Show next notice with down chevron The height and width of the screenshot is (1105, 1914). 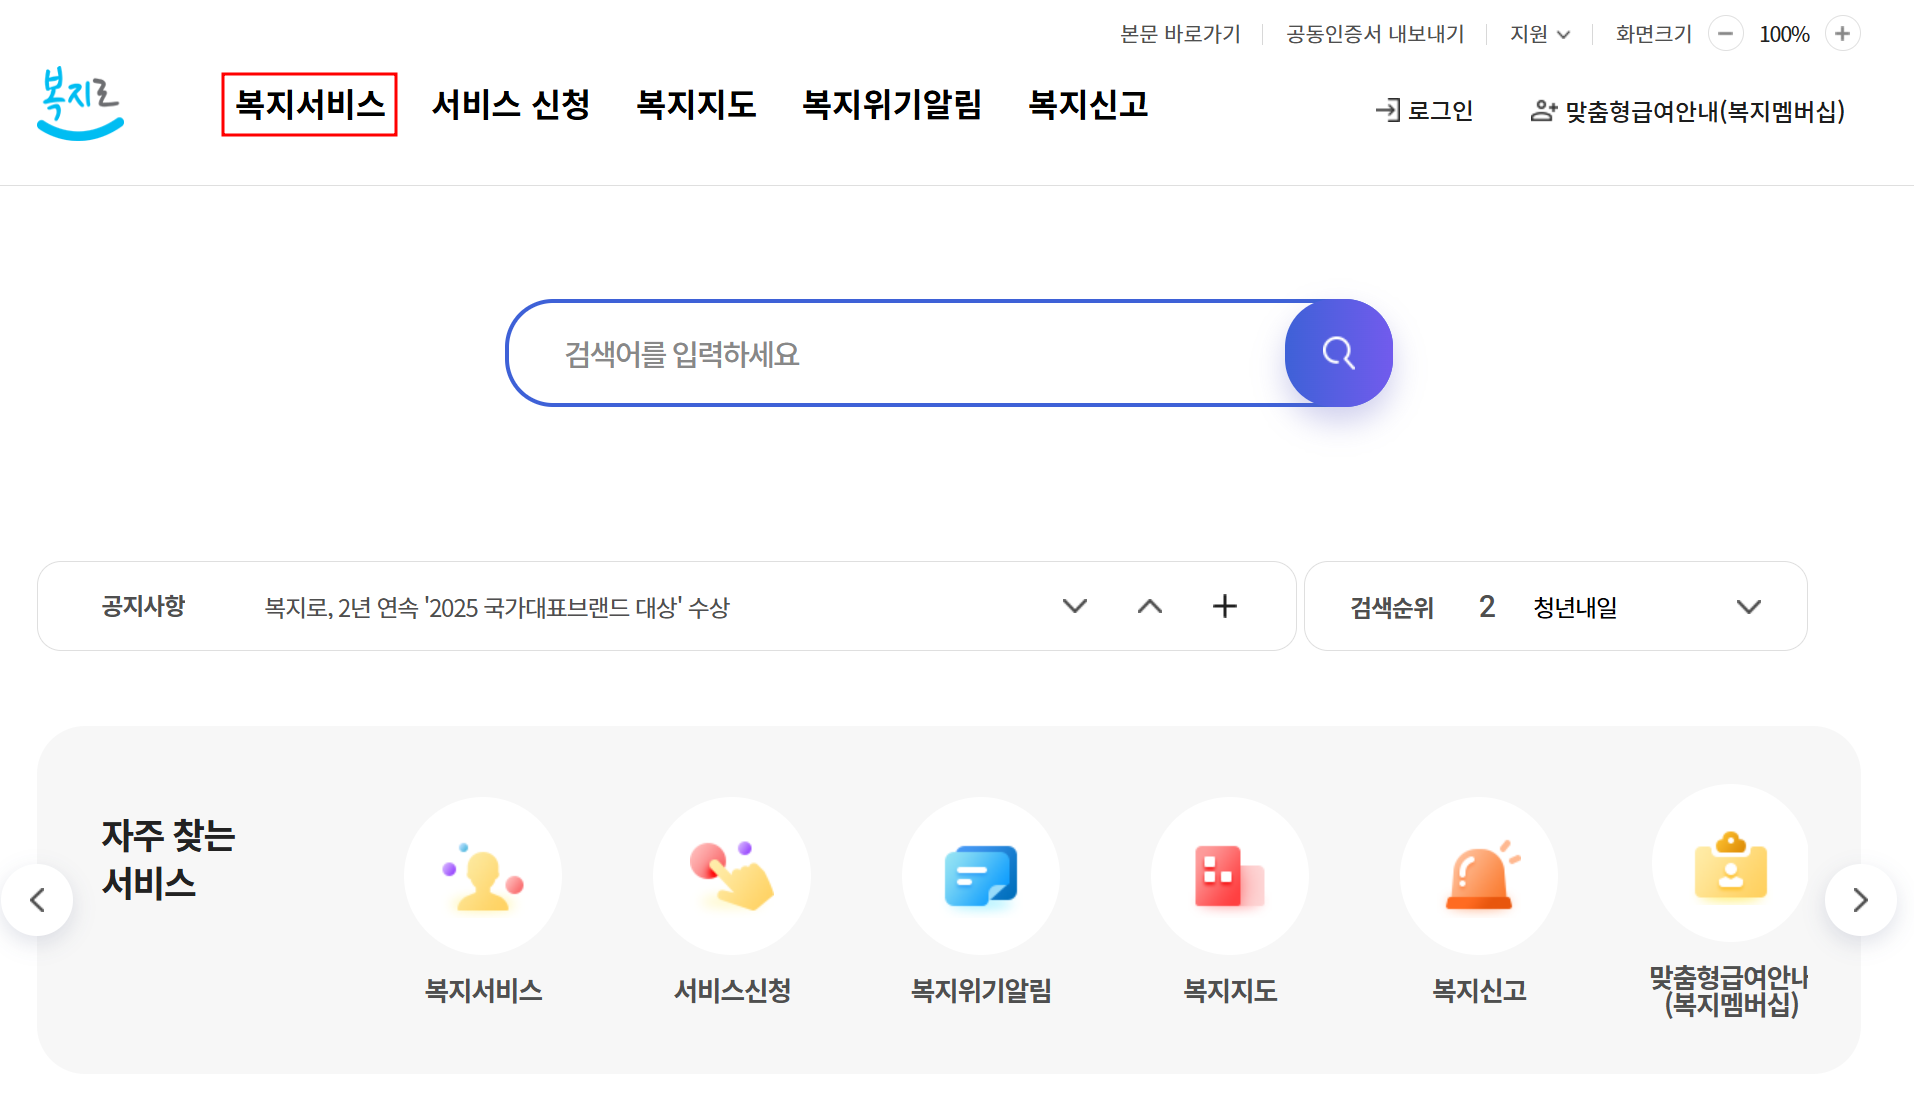coord(1074,606)
